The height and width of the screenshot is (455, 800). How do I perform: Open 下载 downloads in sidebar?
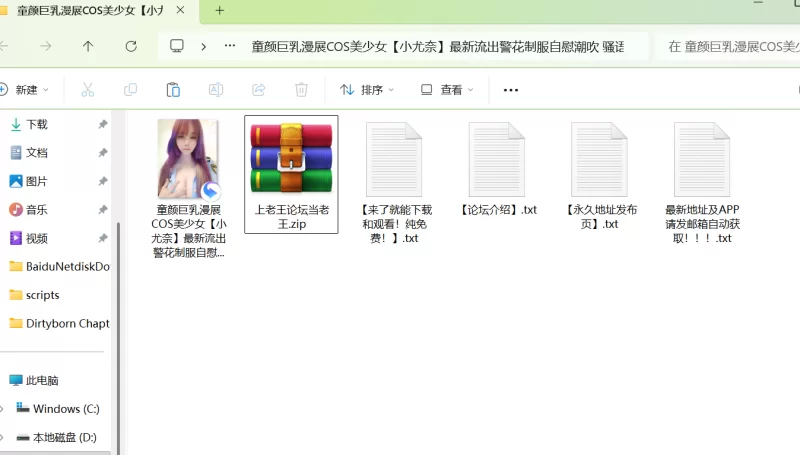36,125
